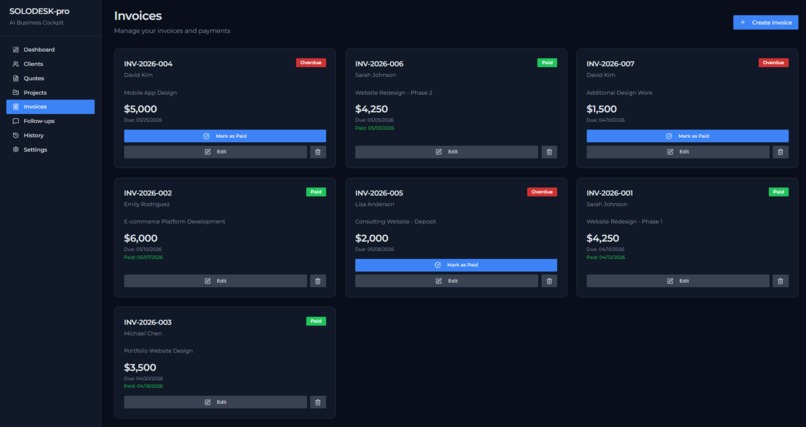Click the INV-2026-001 invoice number
806x427 pixels.
[610, 193]
